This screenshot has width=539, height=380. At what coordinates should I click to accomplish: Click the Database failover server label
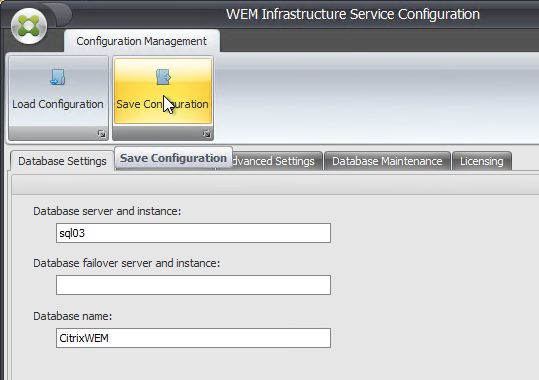[126, 263]
